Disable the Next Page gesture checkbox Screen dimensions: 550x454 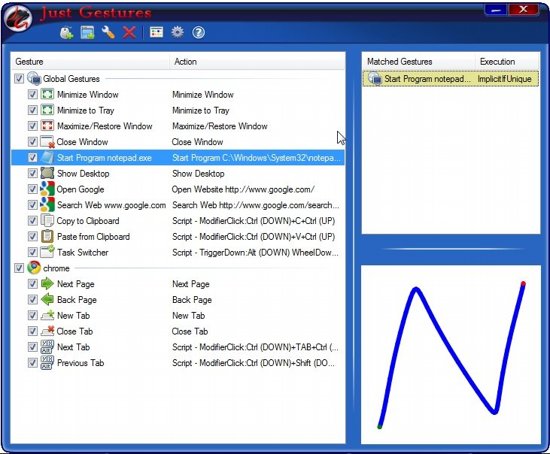[33, 284]
